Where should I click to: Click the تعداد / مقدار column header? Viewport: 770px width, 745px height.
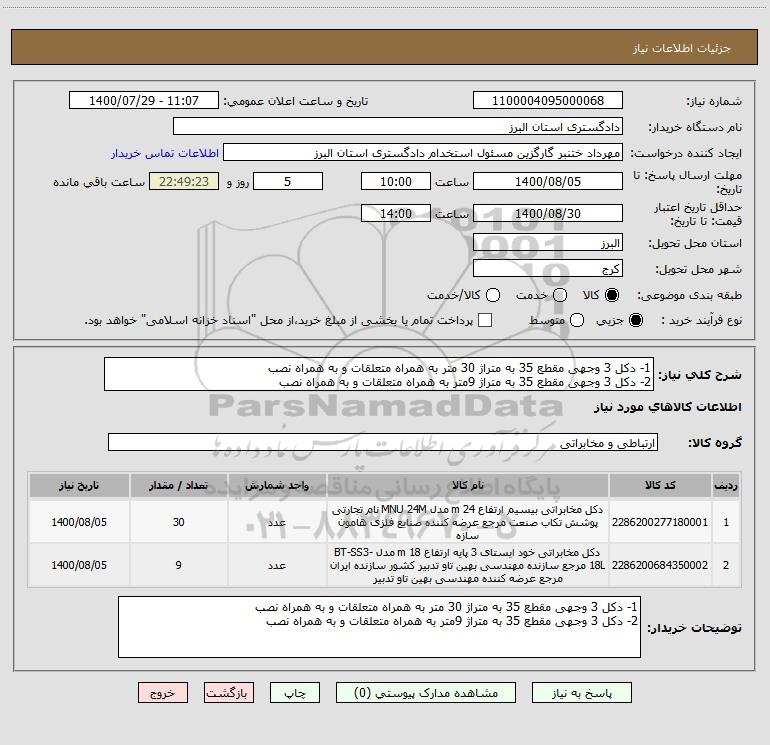pos(178,485)
